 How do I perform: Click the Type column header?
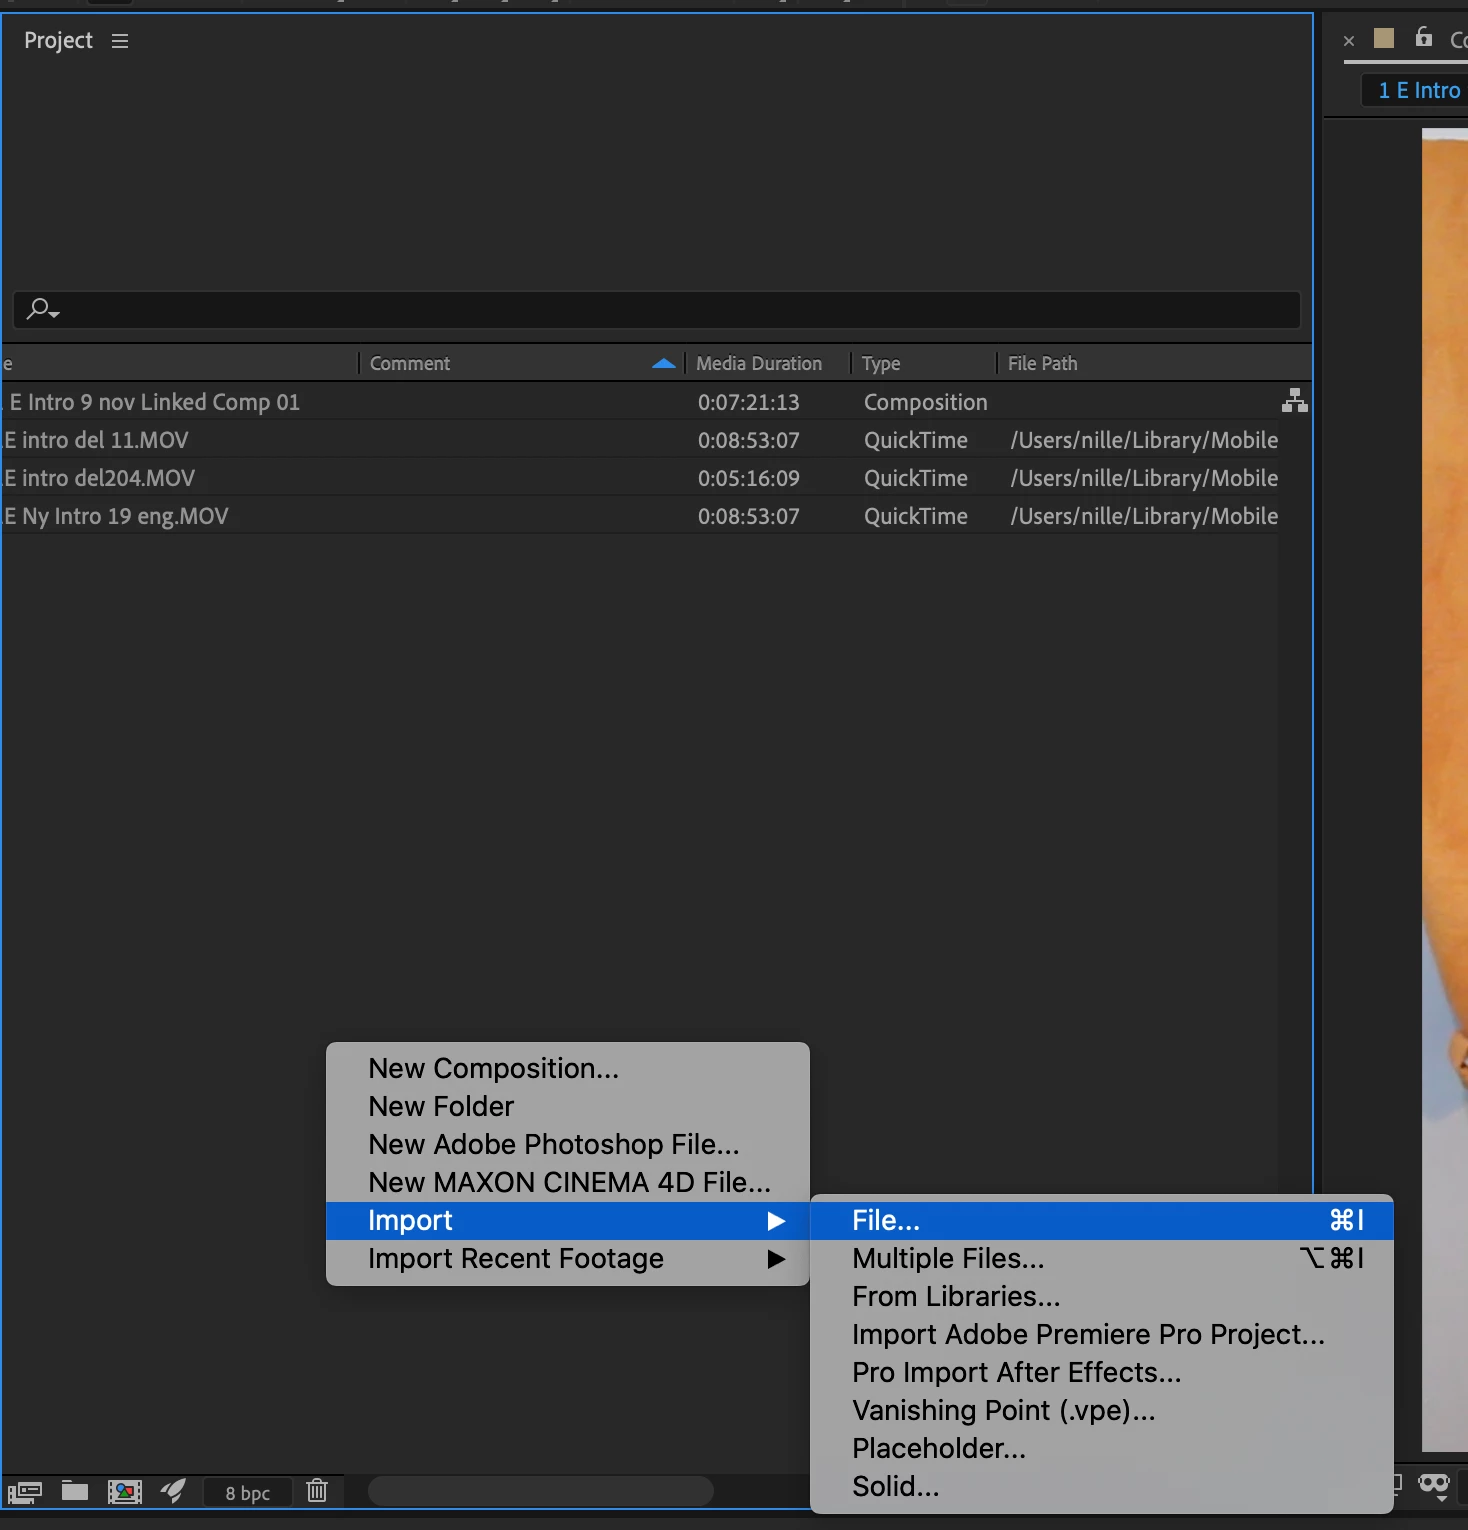(x=881, y=364)
